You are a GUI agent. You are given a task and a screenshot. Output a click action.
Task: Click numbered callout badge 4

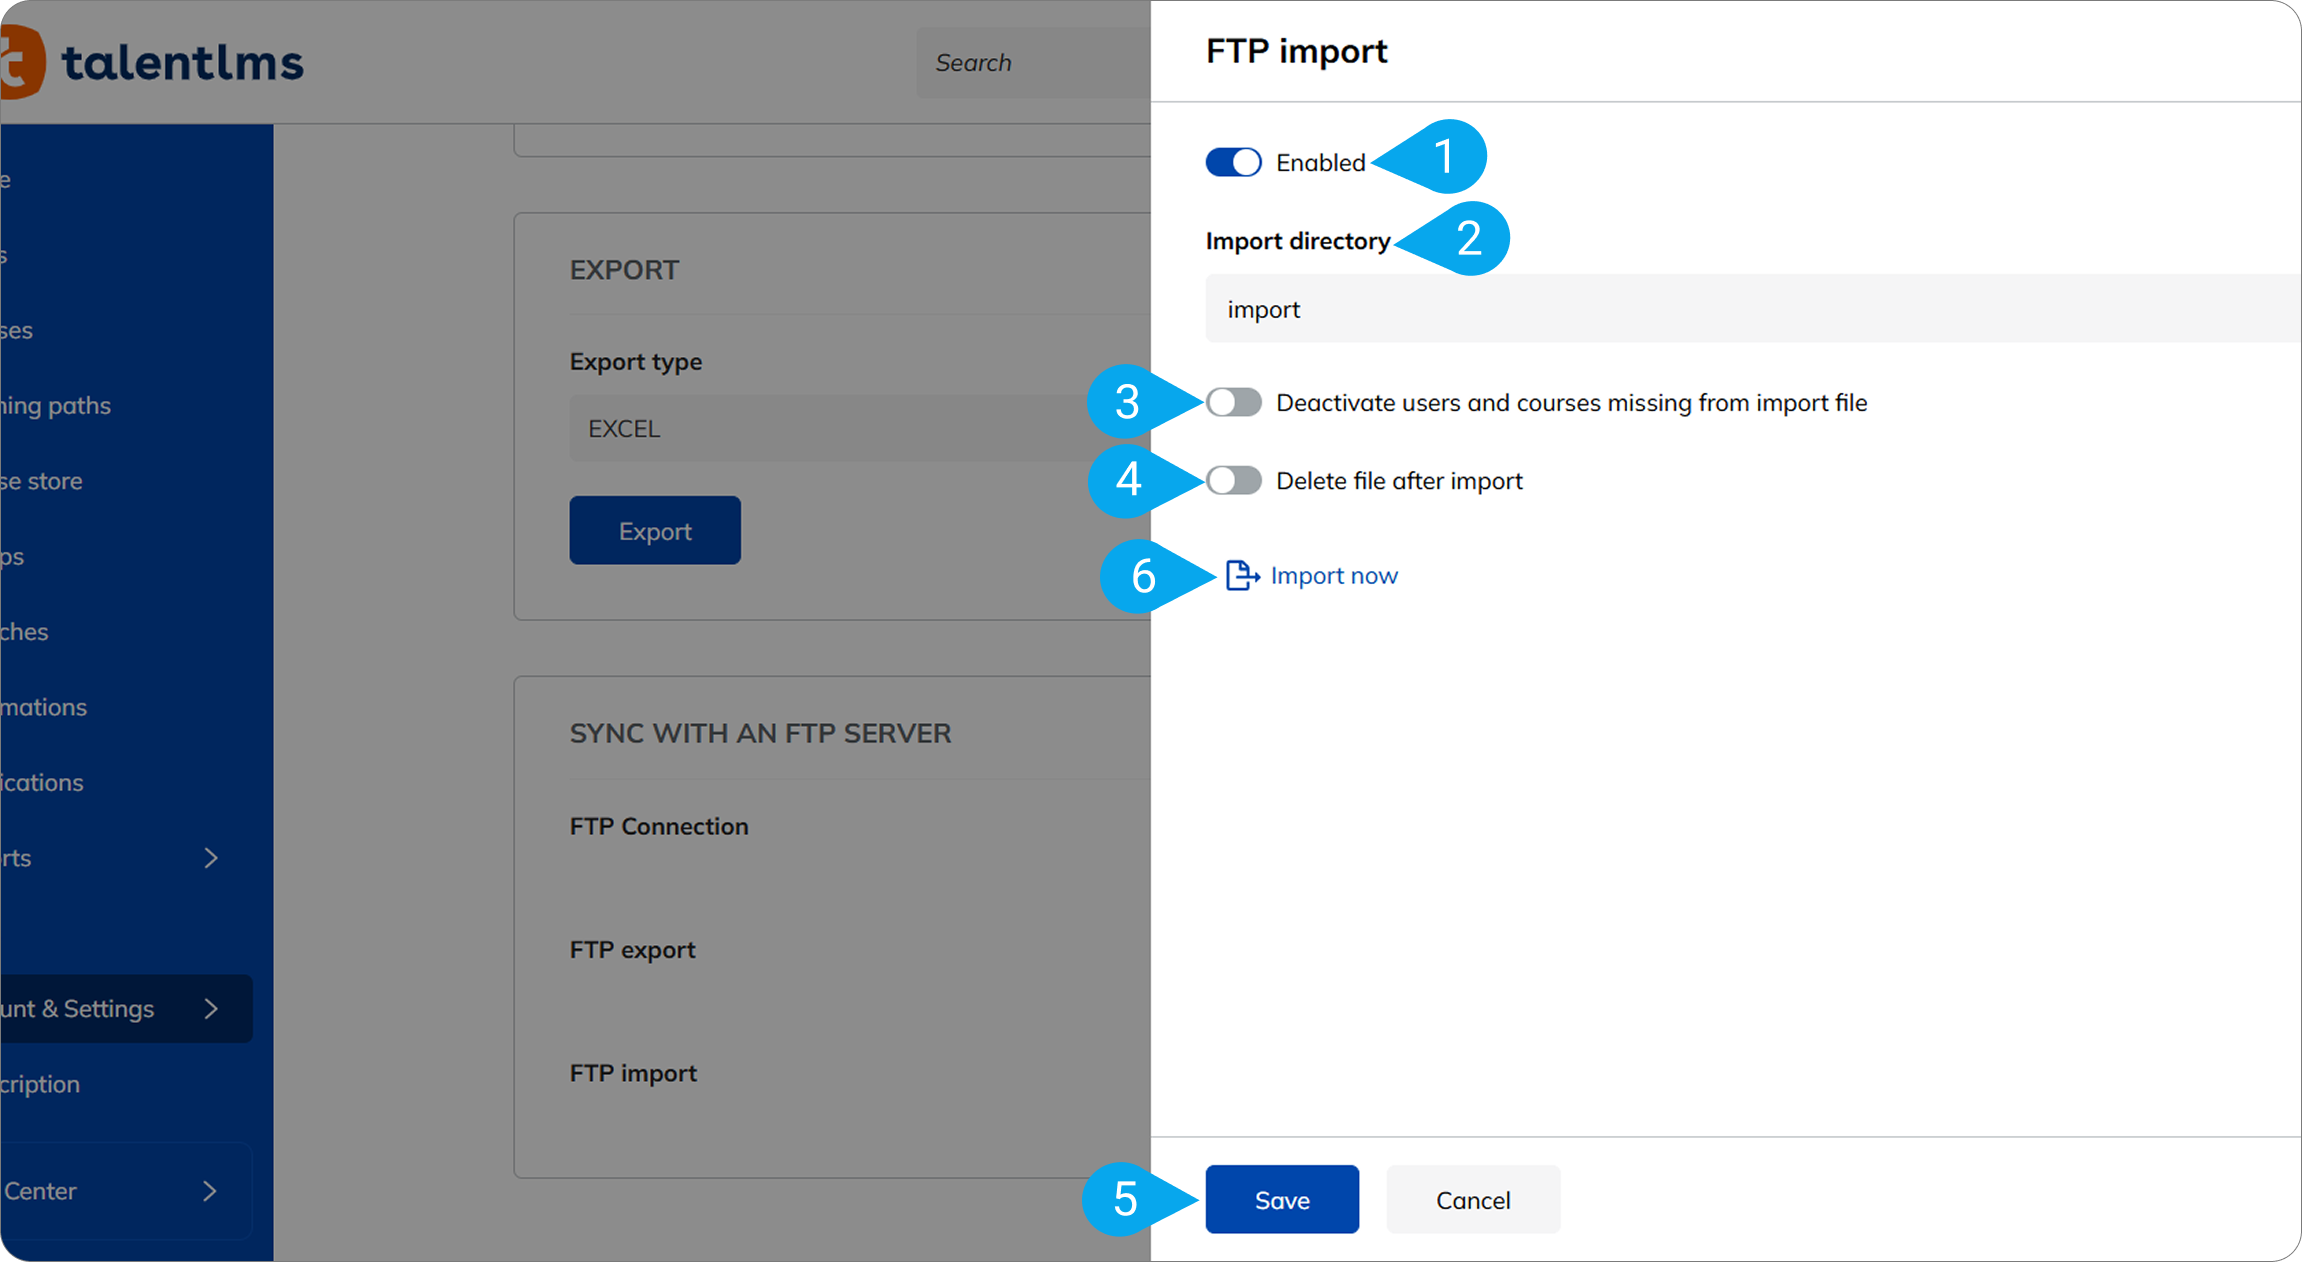(x=1129, y=480)
